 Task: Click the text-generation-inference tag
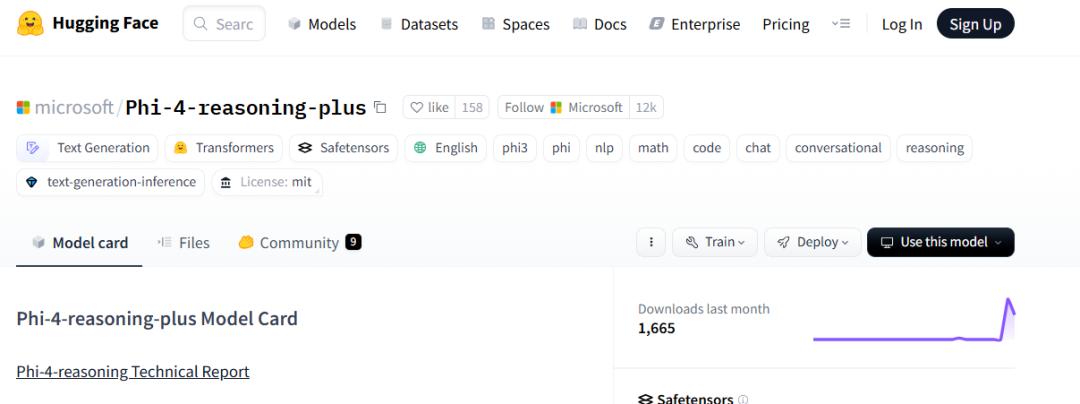click(111, 182)
